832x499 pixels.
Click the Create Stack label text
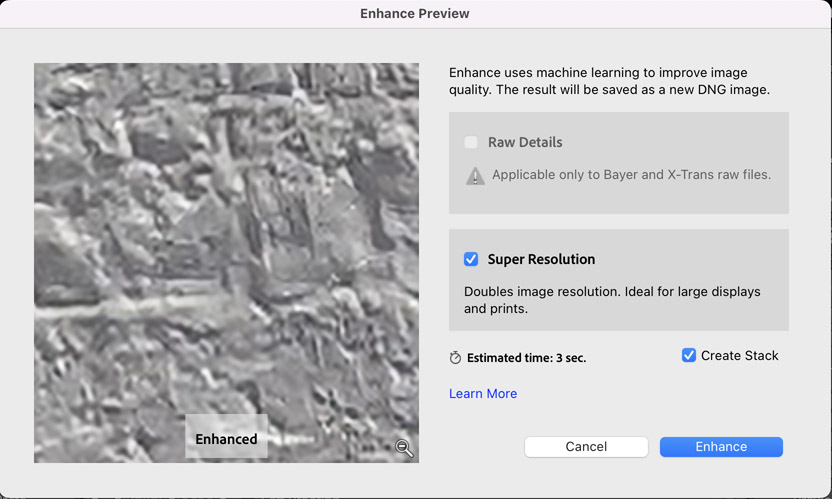(740, 355)
